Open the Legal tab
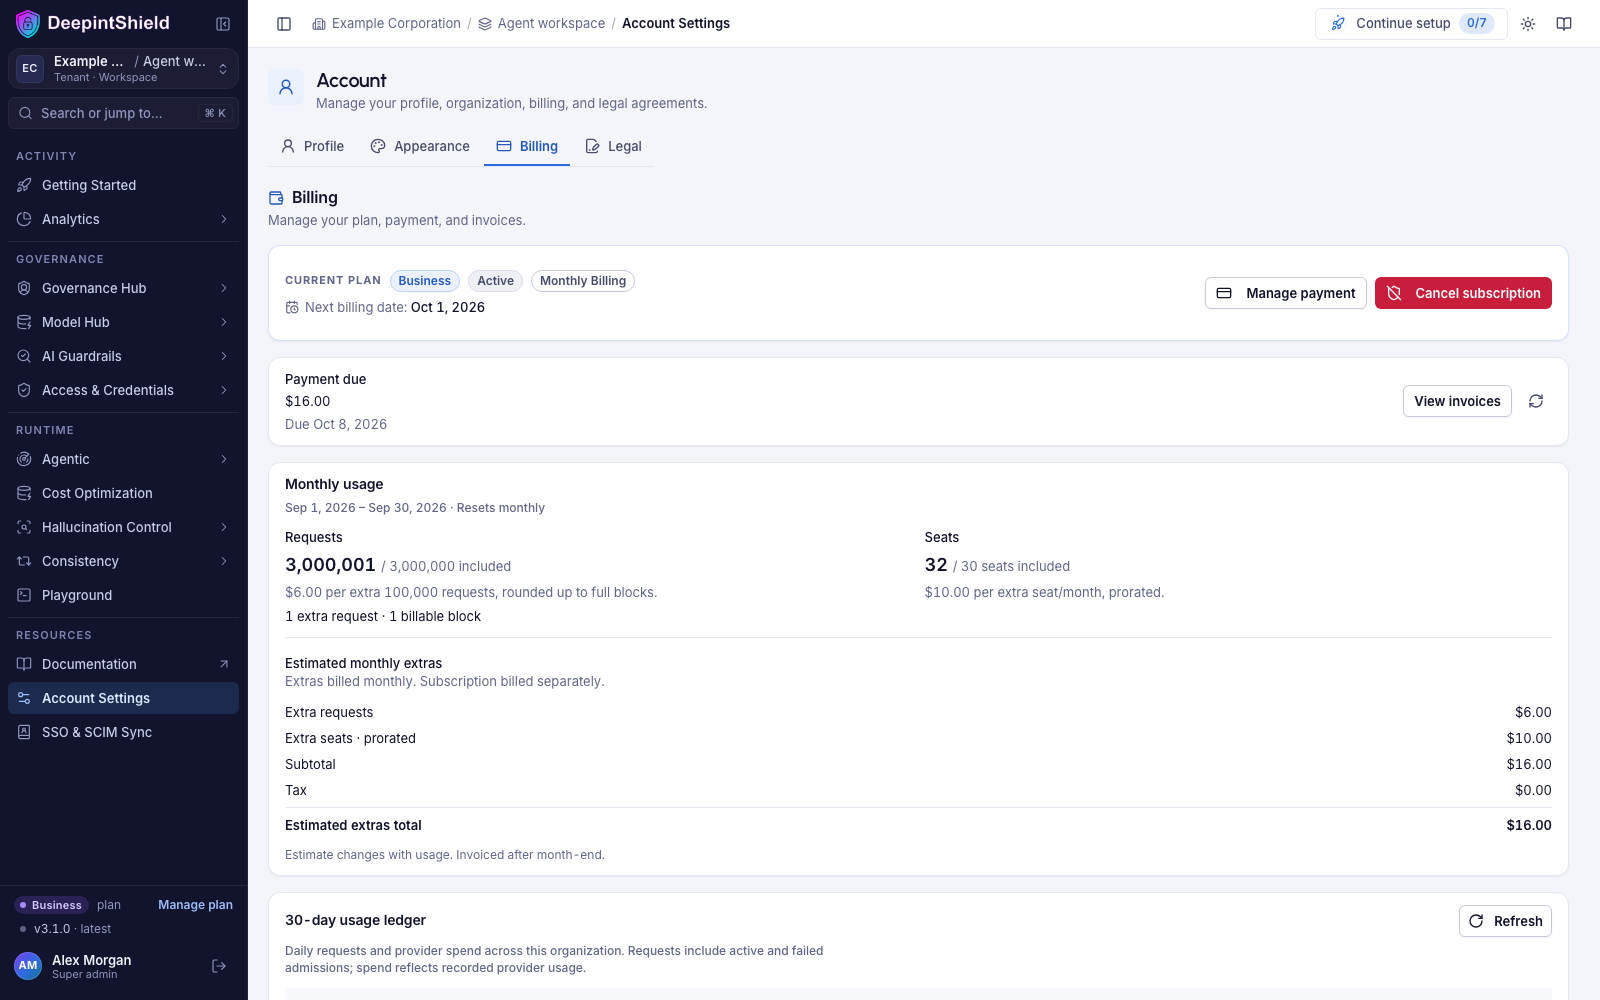This screenshot has height=1000, width=1600. click(x=613, y=146)
